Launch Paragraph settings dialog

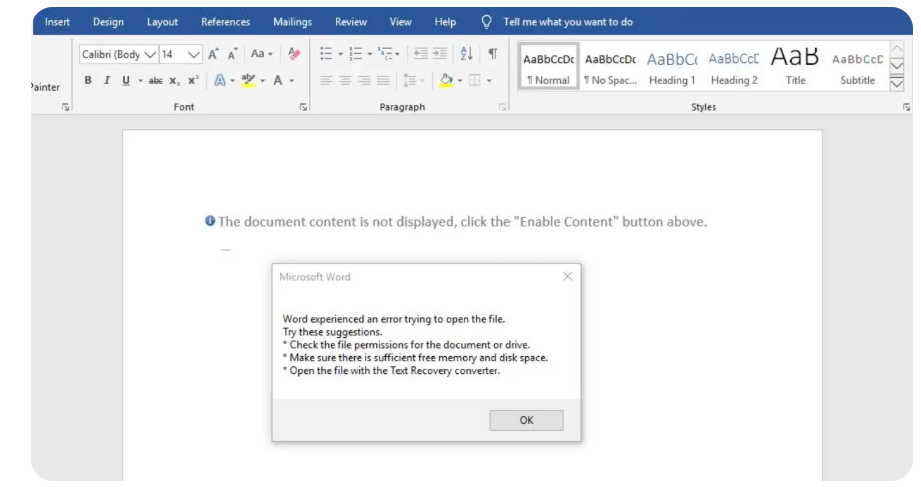[x=502, y=107]
